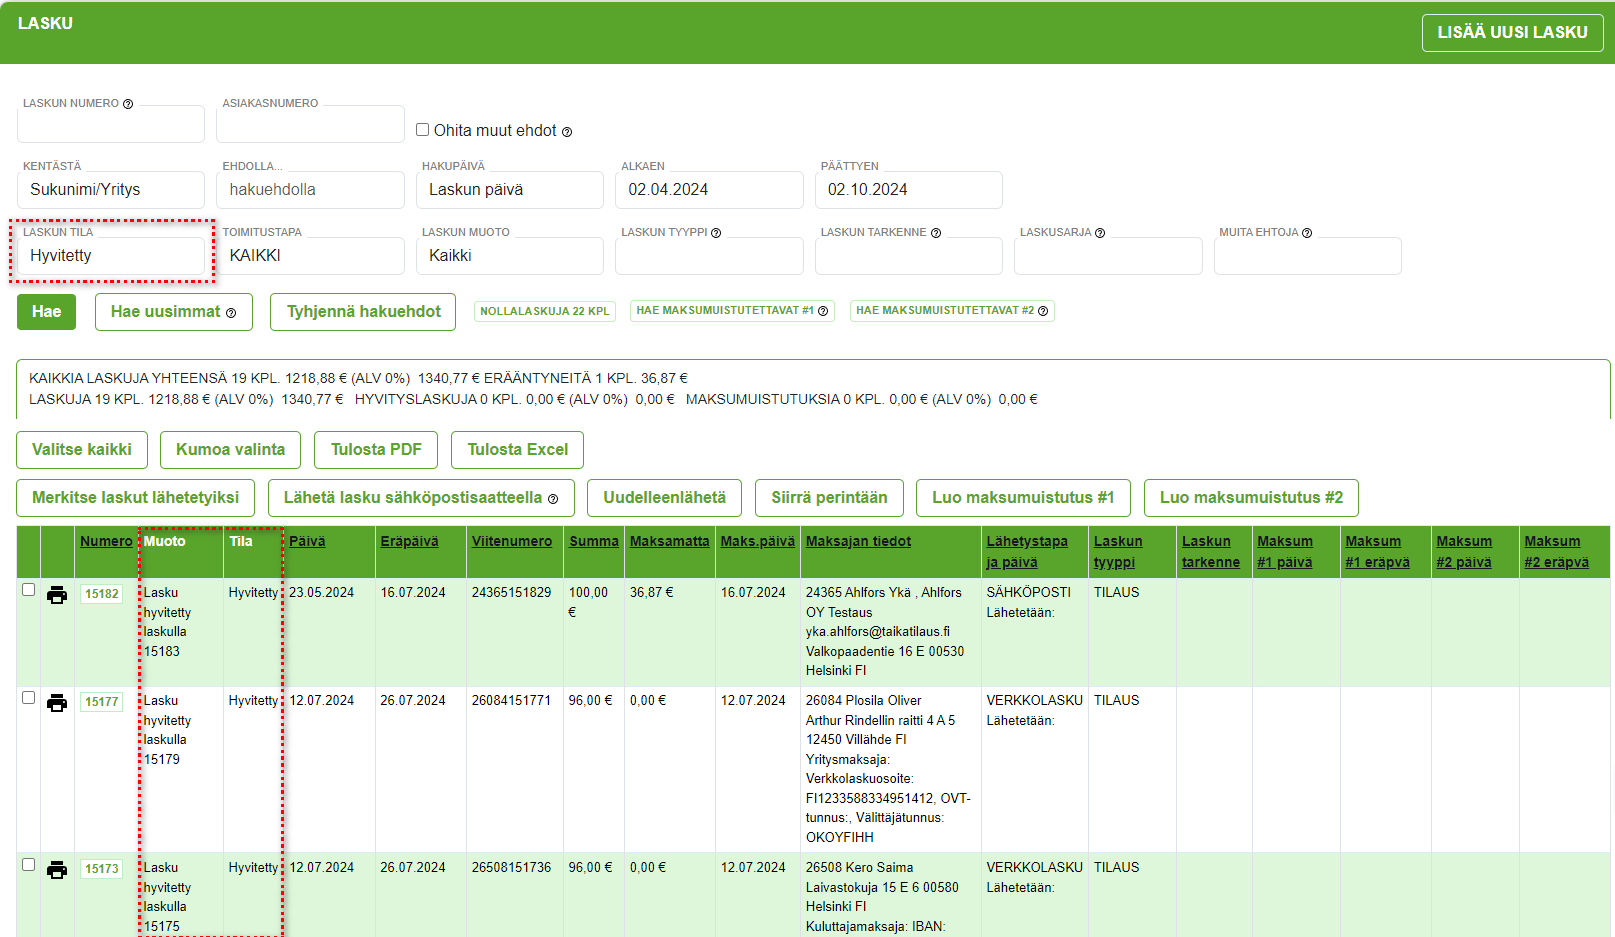The image size is (1615, 937).
Task: Run search with the Hae button
Action: pos(46,312)
